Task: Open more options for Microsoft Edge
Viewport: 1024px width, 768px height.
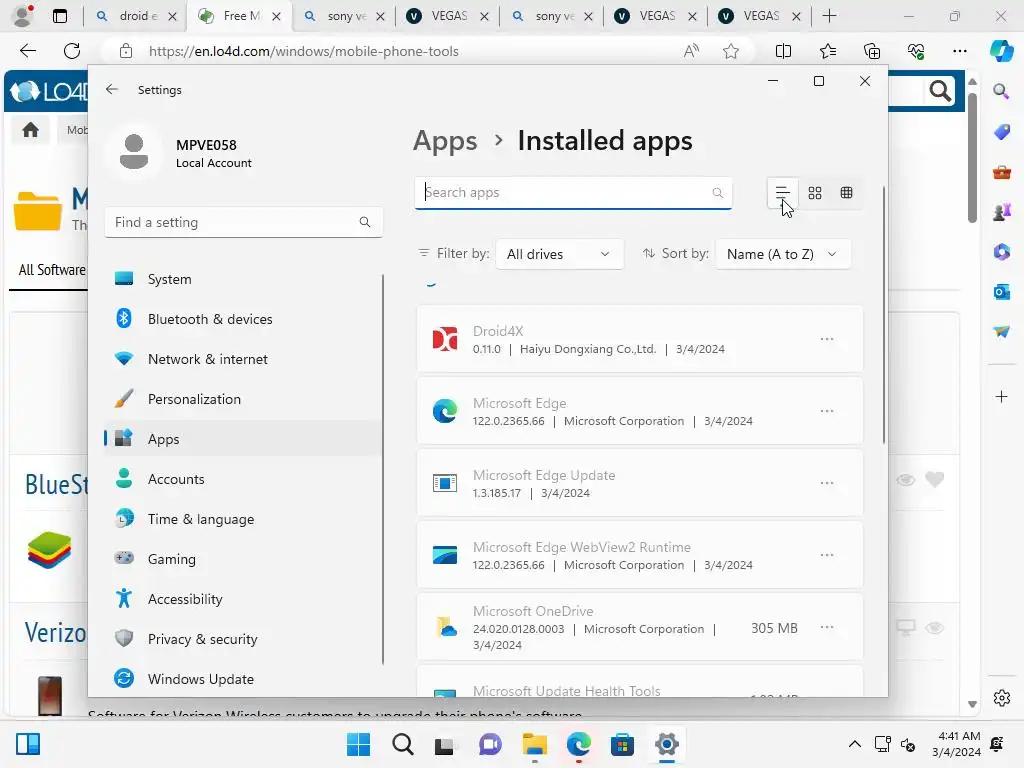Action: click(x=827, y=411)
